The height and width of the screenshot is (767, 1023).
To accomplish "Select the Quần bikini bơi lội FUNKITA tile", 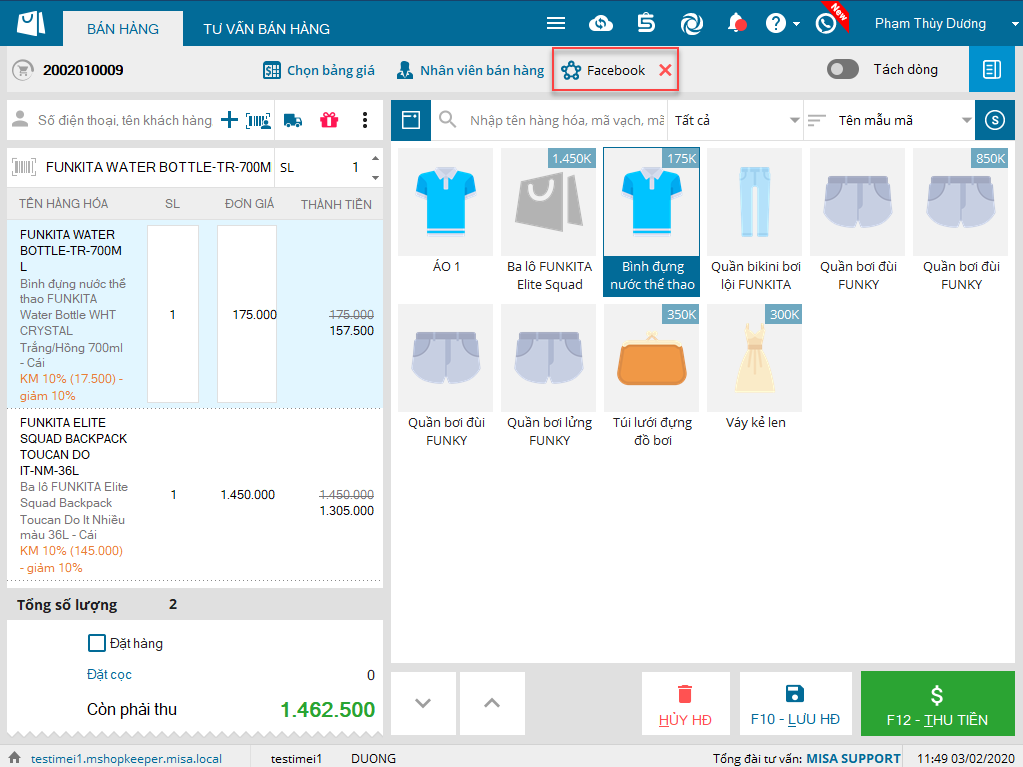I will click(755, 222).
